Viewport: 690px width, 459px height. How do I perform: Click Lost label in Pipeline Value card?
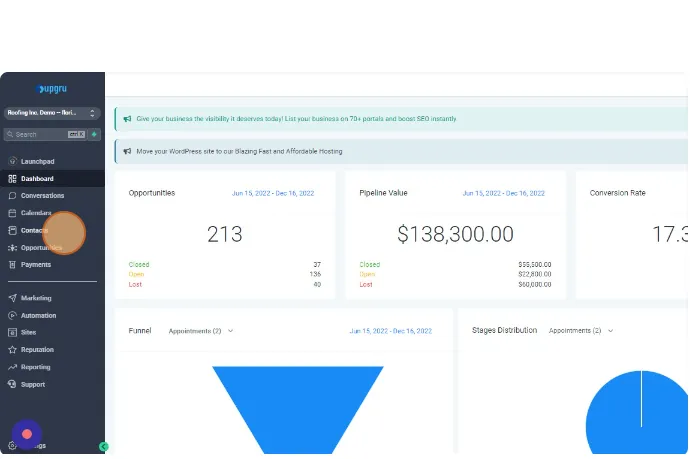366,284
